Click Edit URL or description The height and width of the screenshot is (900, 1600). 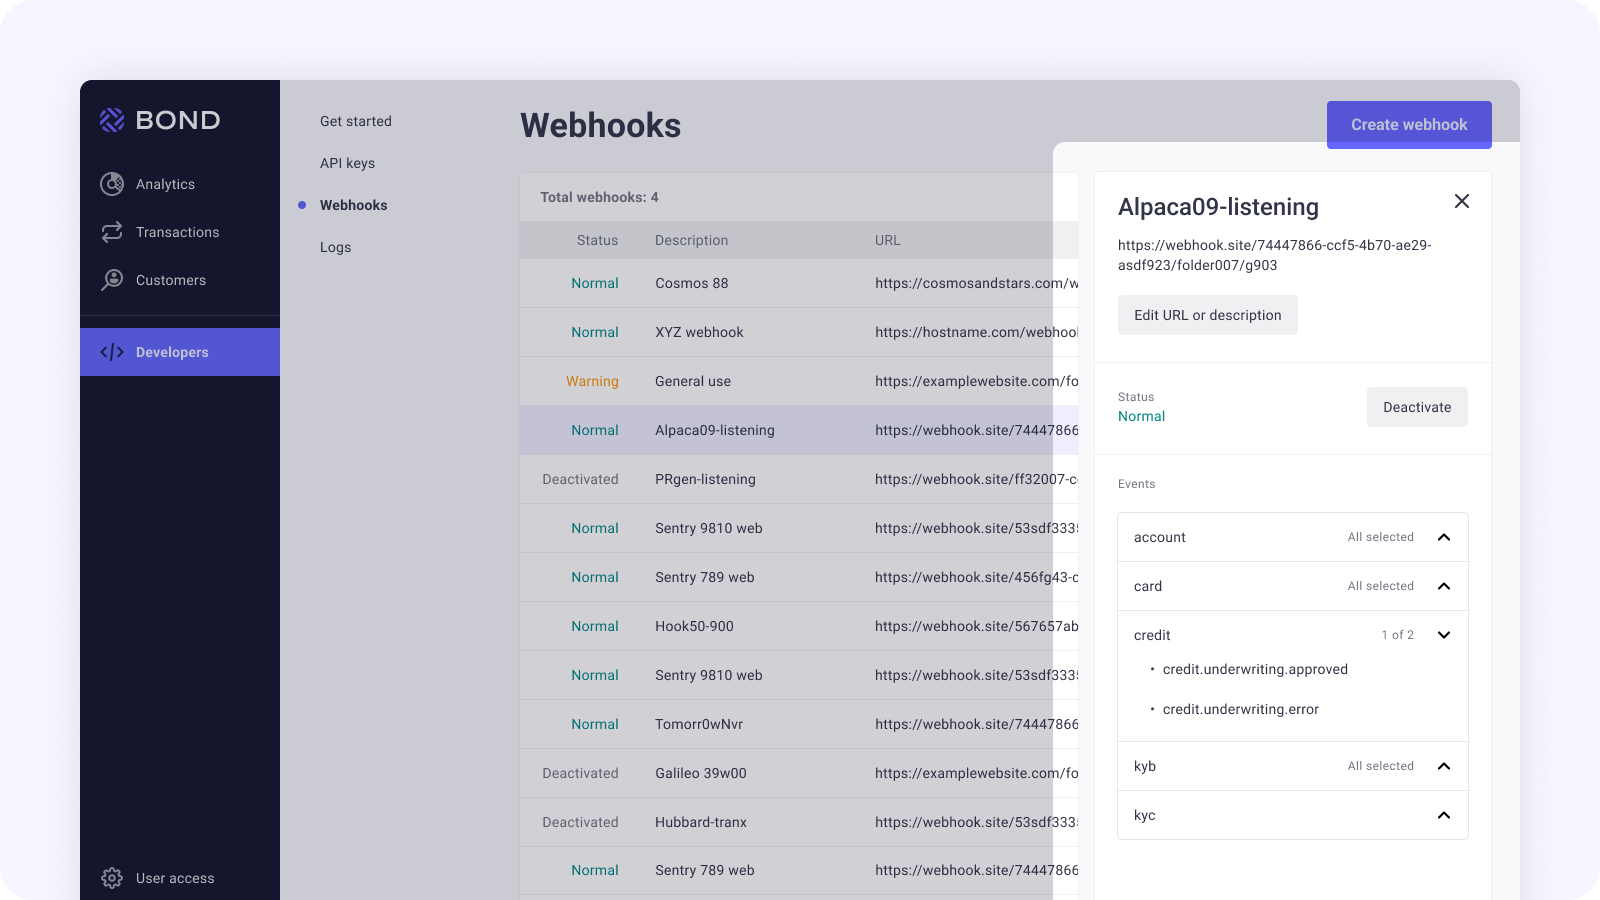point(1207,315)
